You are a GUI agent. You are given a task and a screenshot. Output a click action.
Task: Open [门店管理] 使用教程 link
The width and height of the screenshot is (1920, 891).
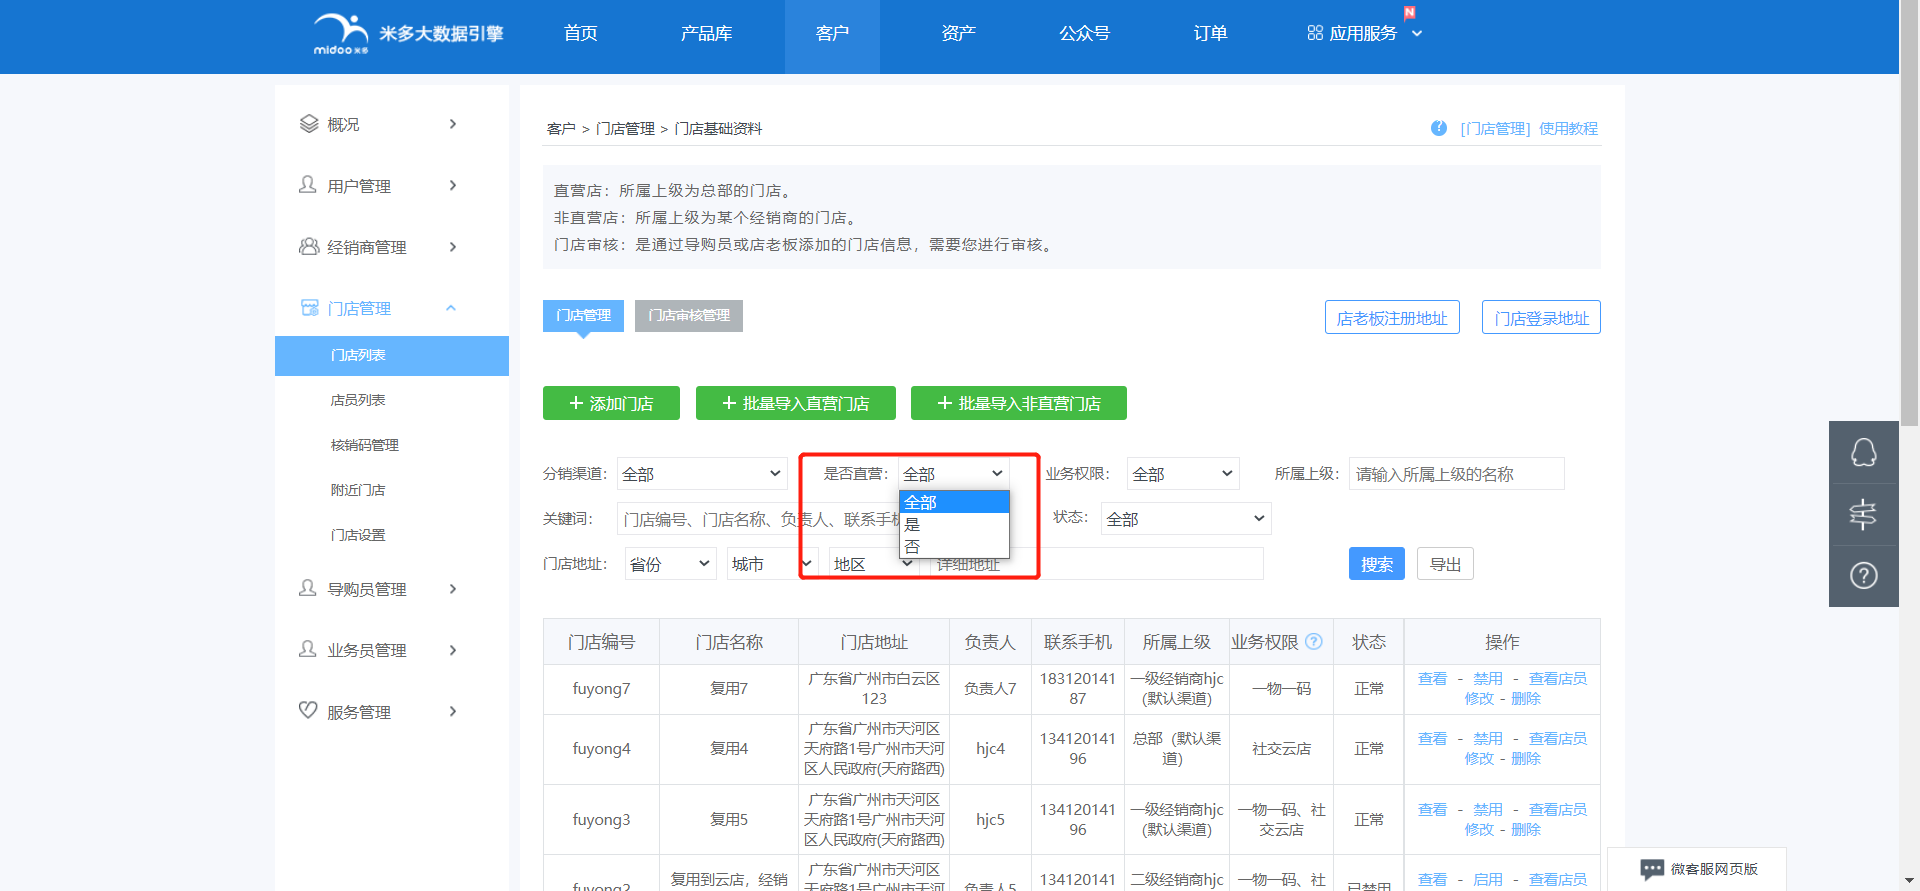pos(1529,128)
